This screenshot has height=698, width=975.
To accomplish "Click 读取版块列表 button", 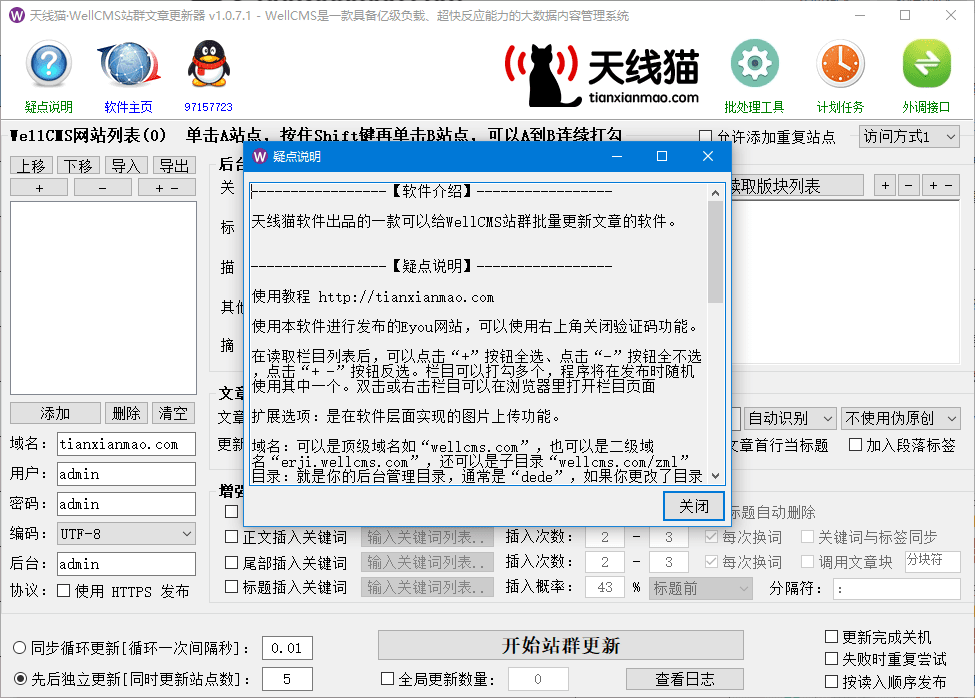I will (x=797, y=186).
